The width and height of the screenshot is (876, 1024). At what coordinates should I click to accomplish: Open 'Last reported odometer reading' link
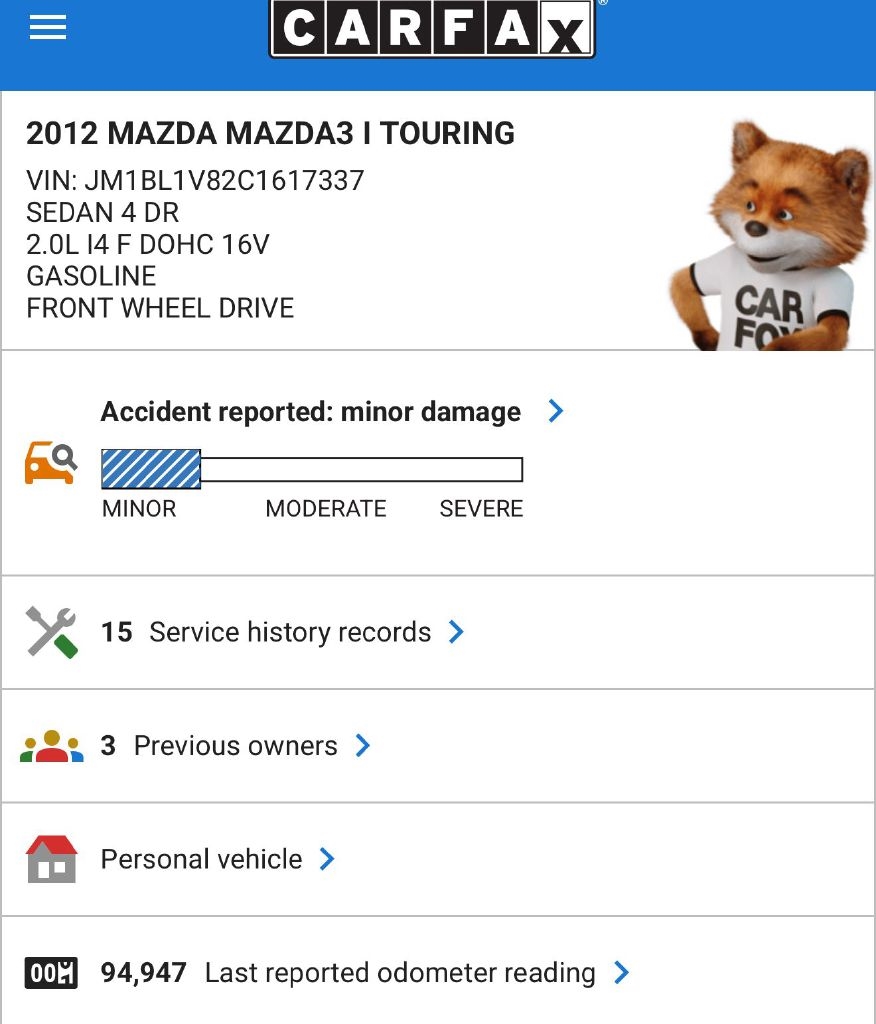coord(399,972)
